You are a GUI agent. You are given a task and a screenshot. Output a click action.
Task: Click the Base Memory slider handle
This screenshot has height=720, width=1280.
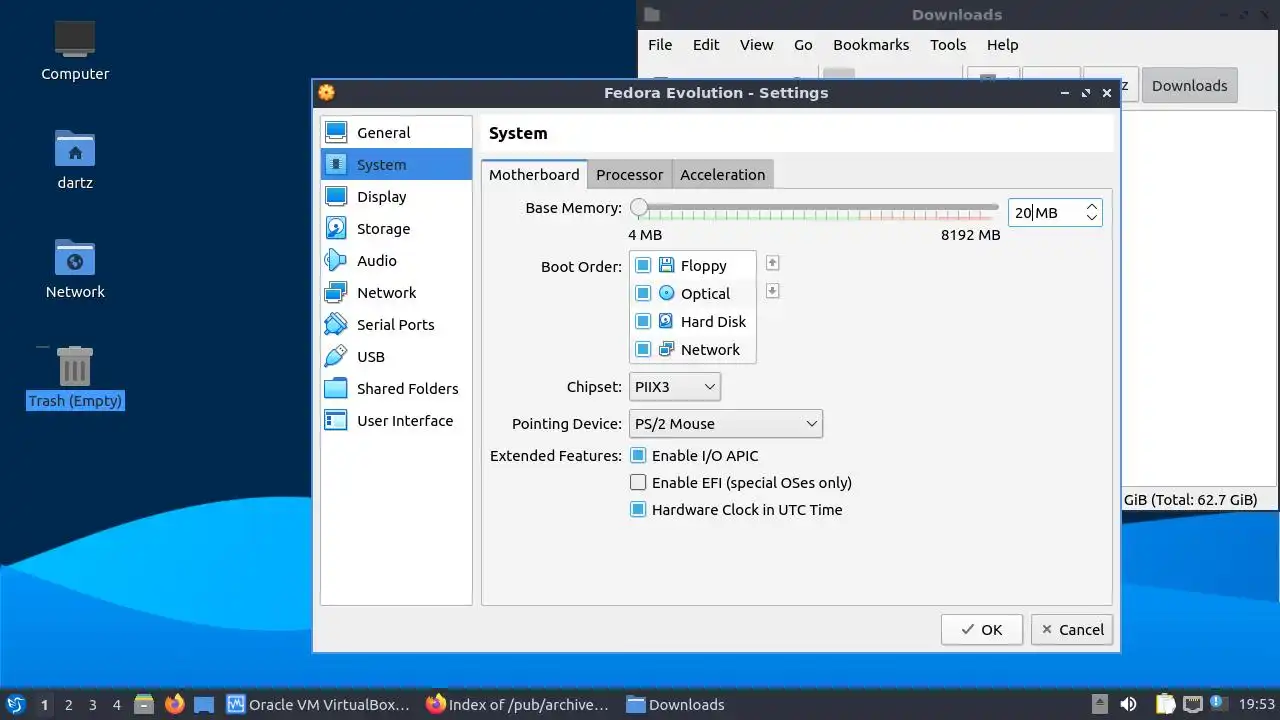639,208
